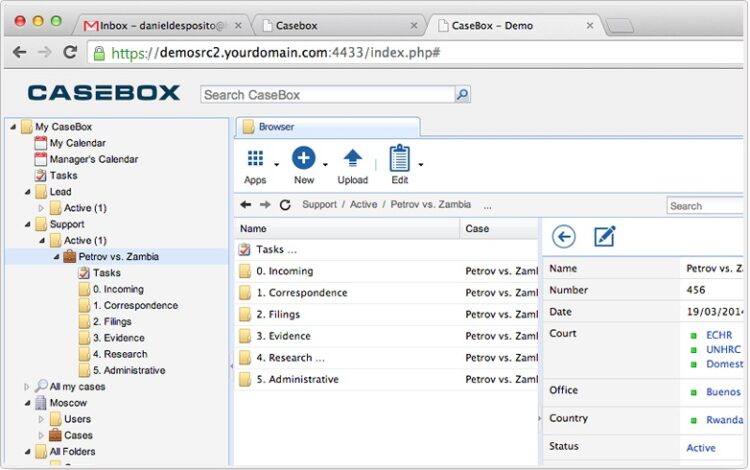Image resolution: width=750 pixels, height=470 pixels.
Task: Open a new Chrome tab
Action: point(621,26)
